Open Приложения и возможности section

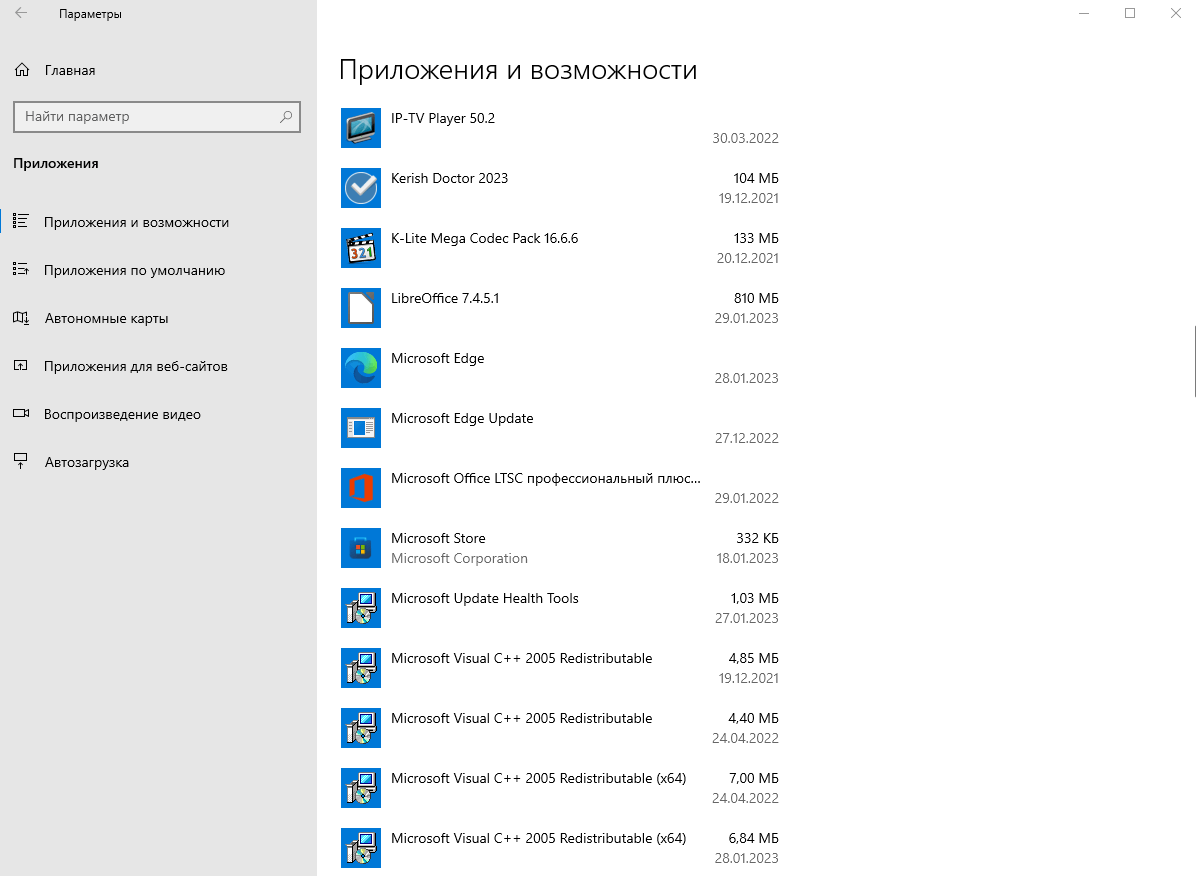[x=158, y=222]
